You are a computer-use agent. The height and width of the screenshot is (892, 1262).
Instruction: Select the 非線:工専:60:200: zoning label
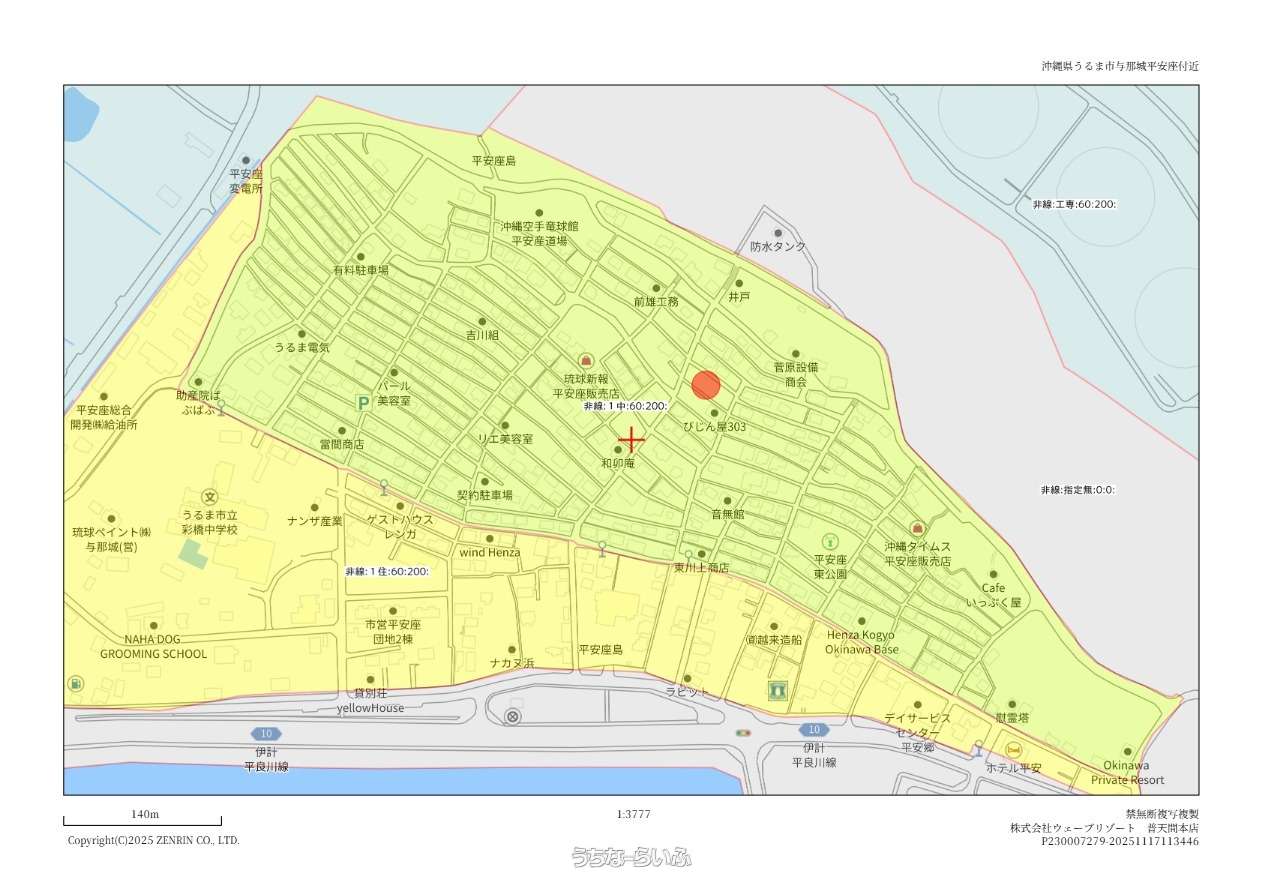[x=1074, y=204]
